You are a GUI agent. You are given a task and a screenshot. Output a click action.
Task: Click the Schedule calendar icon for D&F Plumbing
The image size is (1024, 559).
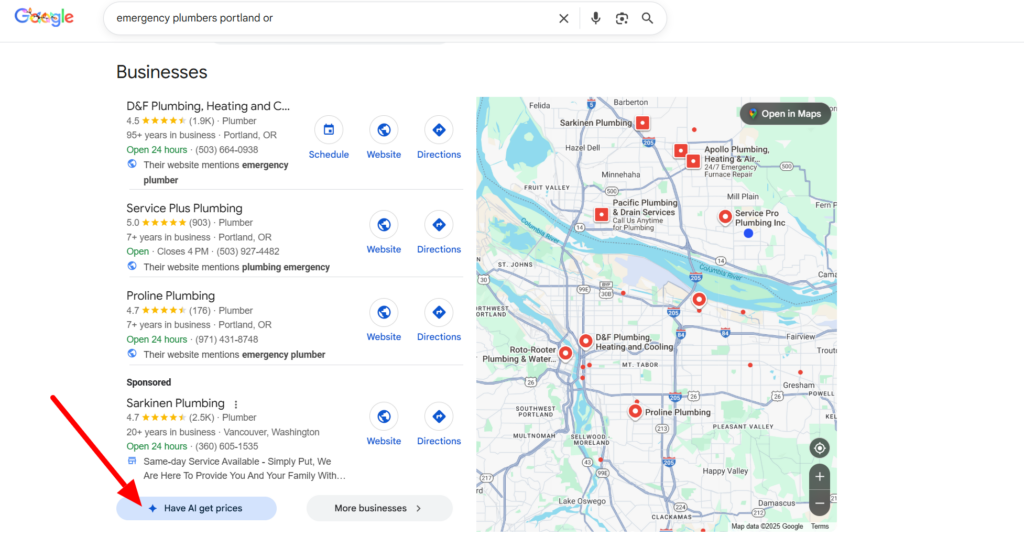(x=328, y=130)
